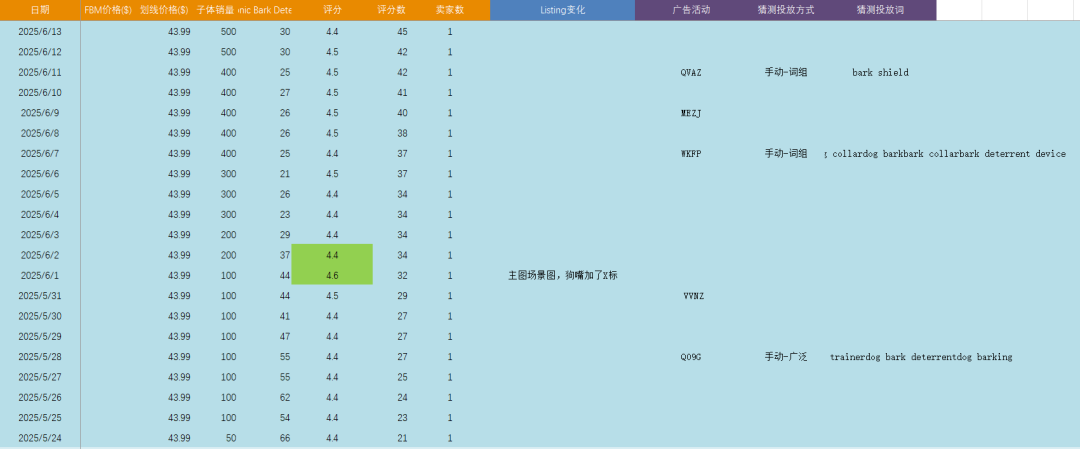Click date cell 2025/5/25
The height and width of the screenshot is (449, 1080).
coord(40,417)
